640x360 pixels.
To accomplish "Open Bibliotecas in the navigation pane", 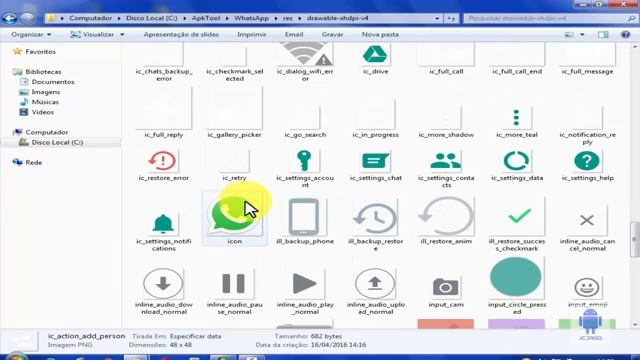I will (x=43, y=72).
